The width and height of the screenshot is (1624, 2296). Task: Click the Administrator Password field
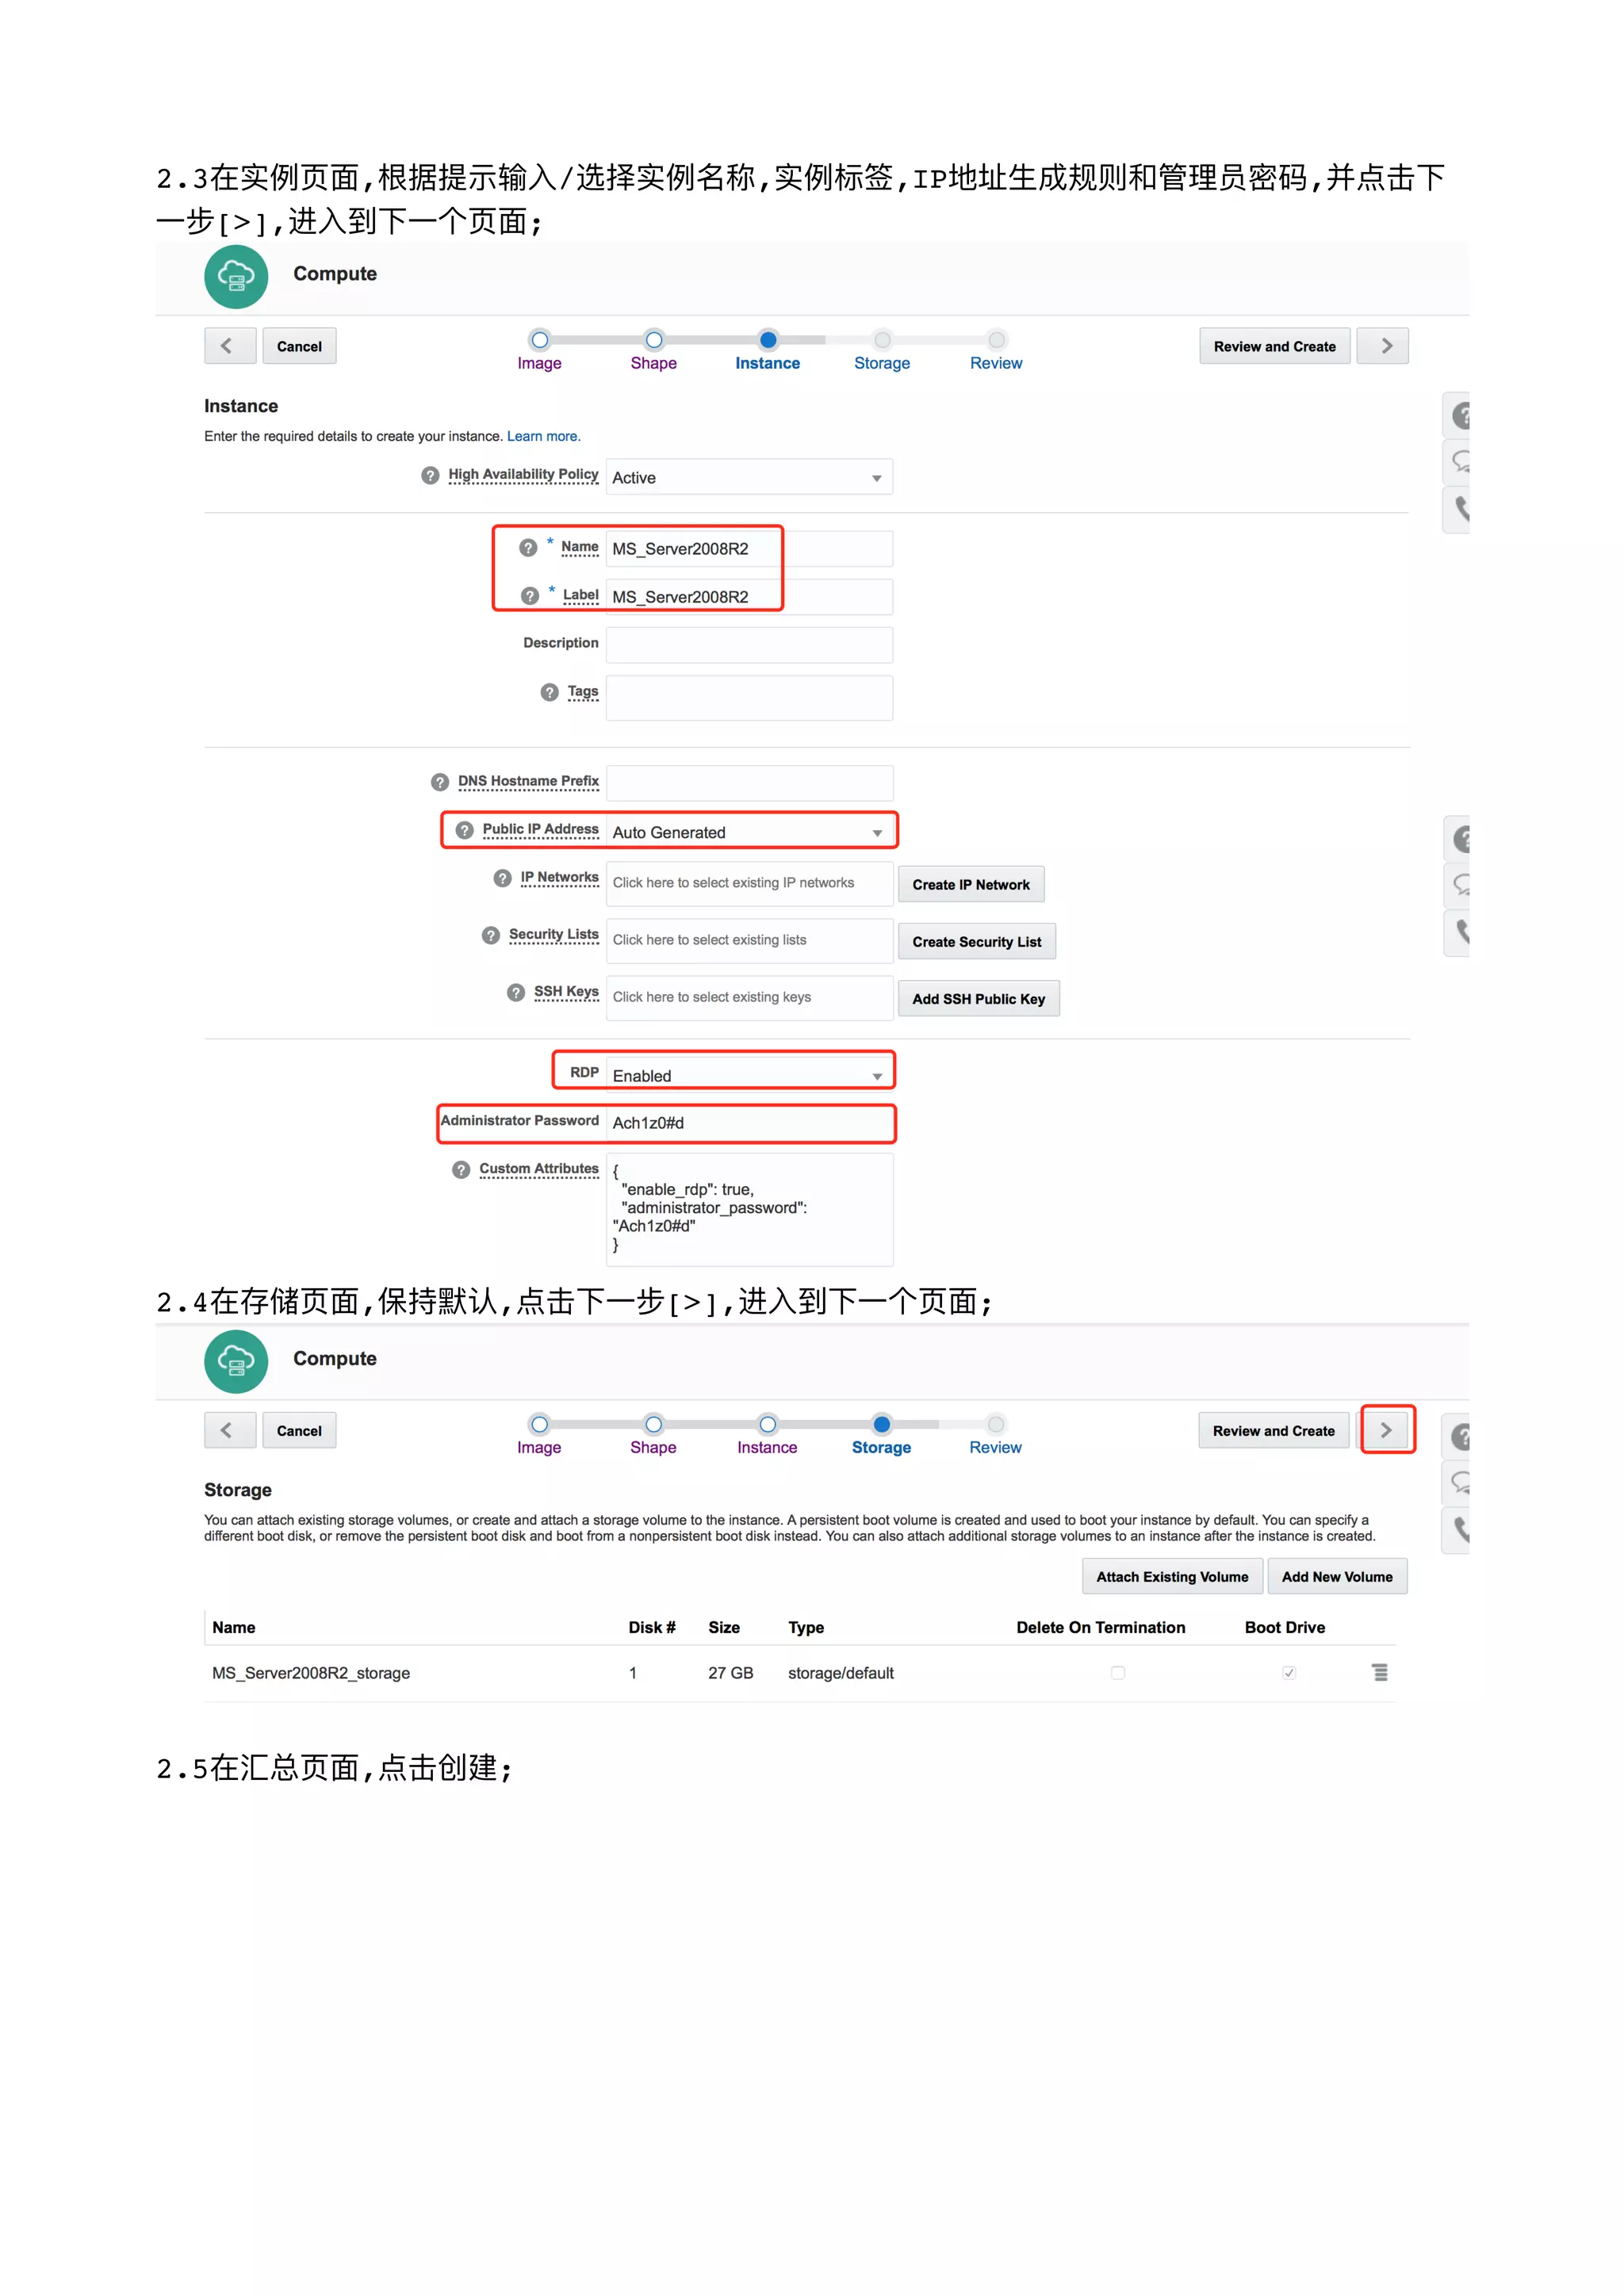tap(749, 1123)
